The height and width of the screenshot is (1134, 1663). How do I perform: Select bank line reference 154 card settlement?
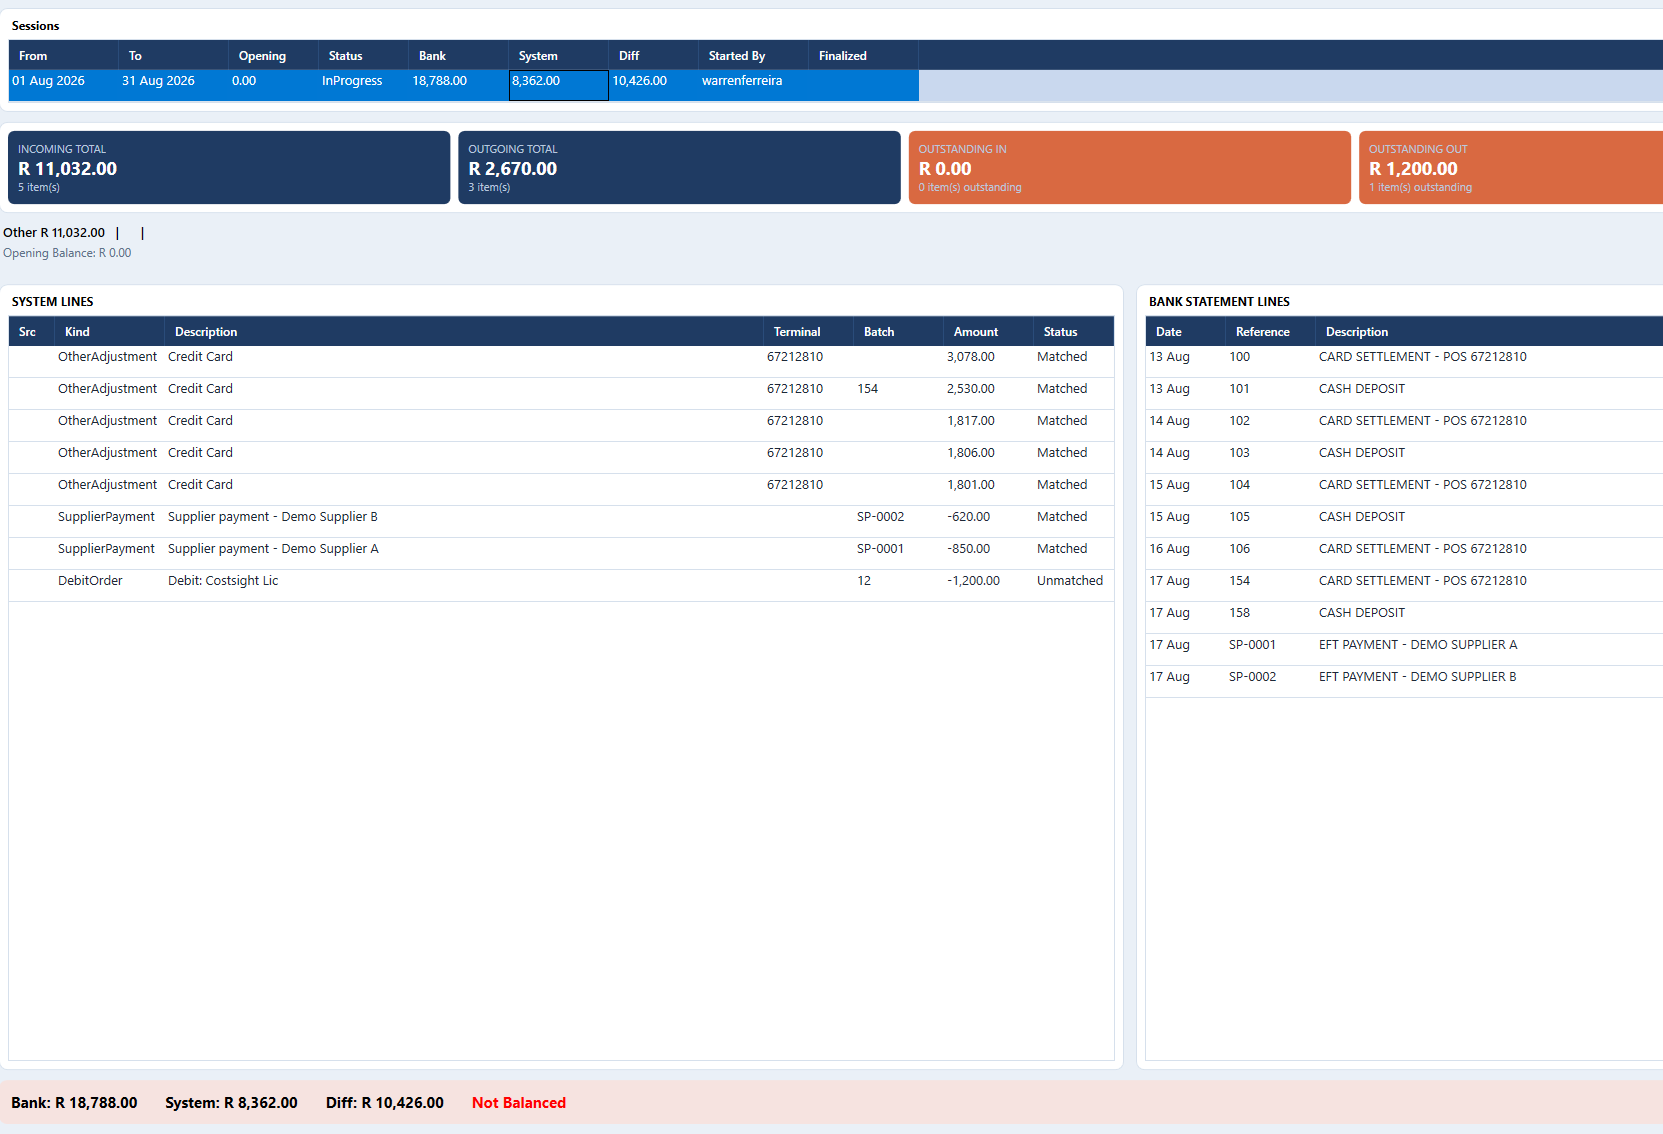tap(1404, 586)
